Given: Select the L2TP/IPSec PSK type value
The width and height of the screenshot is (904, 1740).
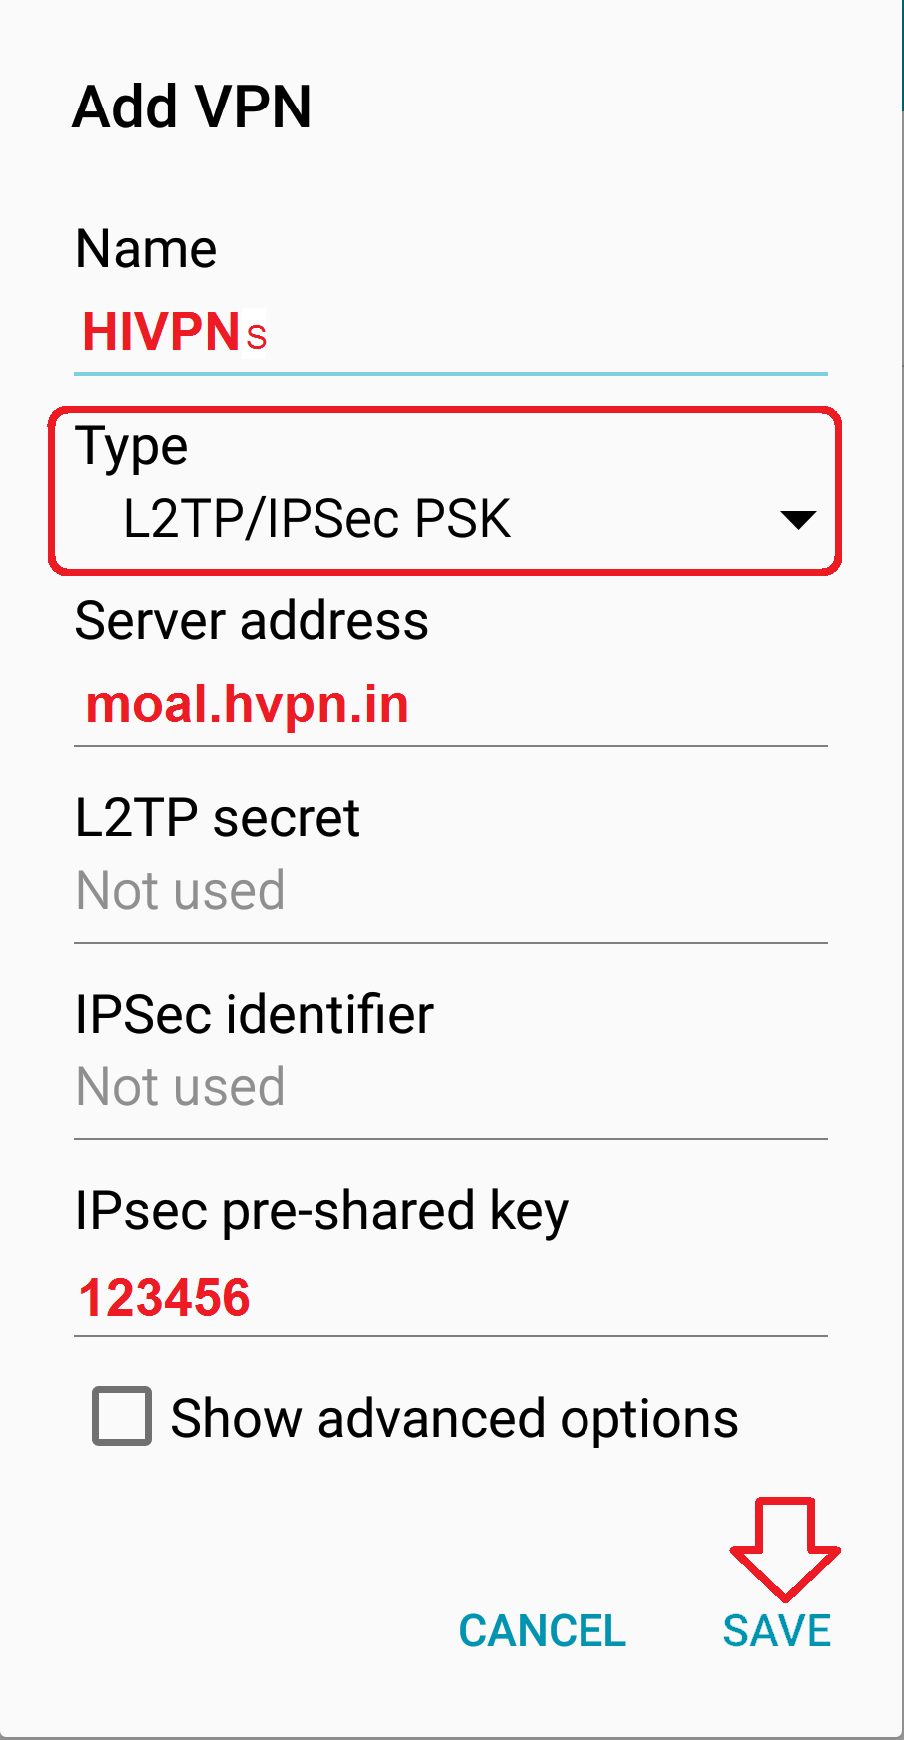Looking at the screenshot, I should (316, 519).
